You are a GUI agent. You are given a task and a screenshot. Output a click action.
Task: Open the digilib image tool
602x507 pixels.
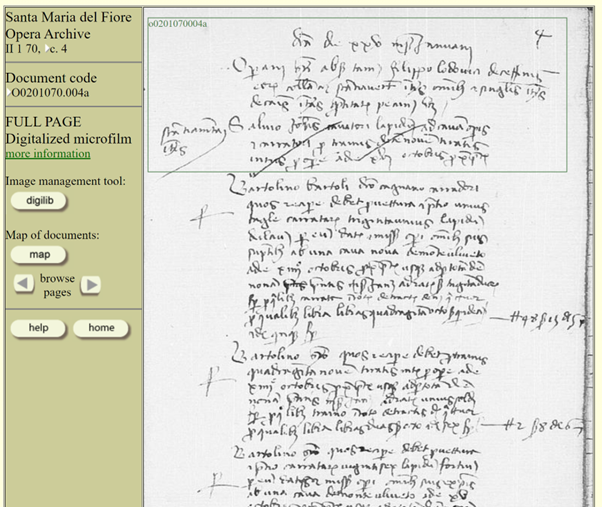[39, 201]
